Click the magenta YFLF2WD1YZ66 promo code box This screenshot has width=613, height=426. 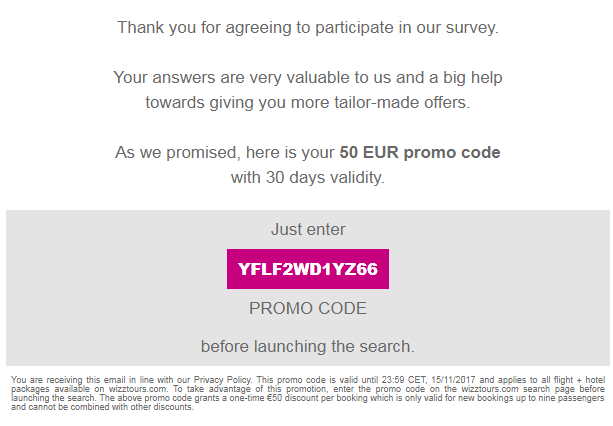308,269
